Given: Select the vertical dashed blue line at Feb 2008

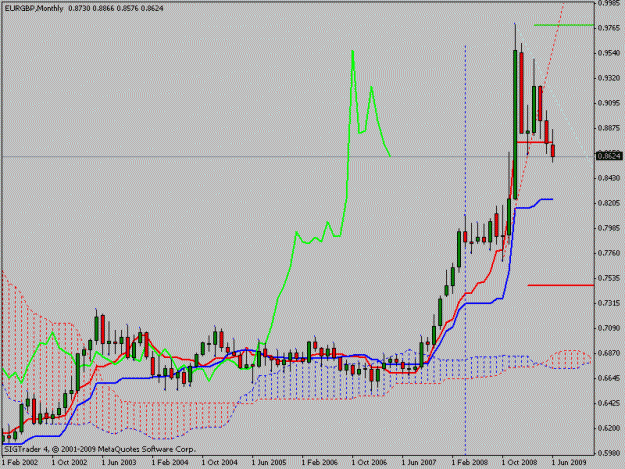Looking at the screenshot, I should pyautogui.click(x=466, y=250).
